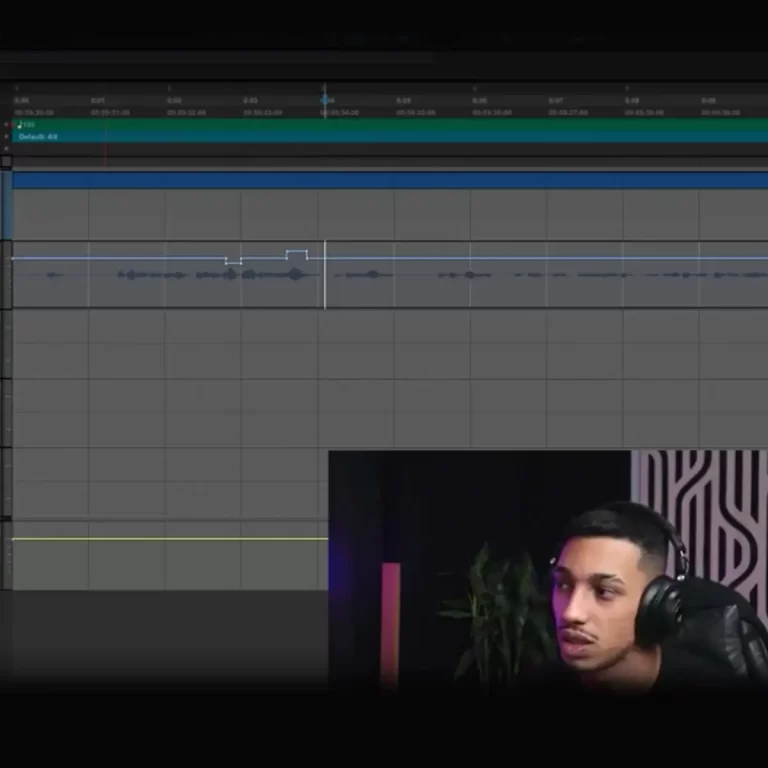The width and height of the screenshot is (768, 768).
Task: Click the first timestamp at the ruler's left end
Action: coord(22,101)
